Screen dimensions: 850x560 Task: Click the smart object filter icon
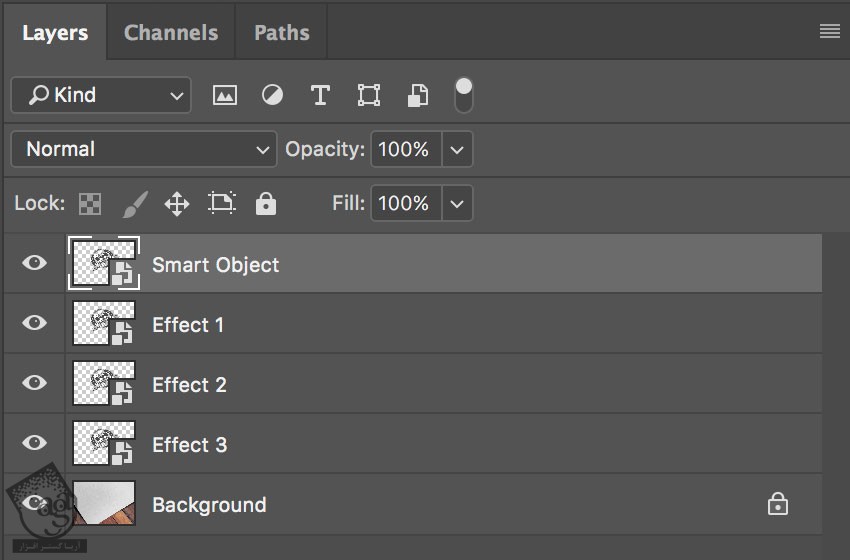[417, 95]
